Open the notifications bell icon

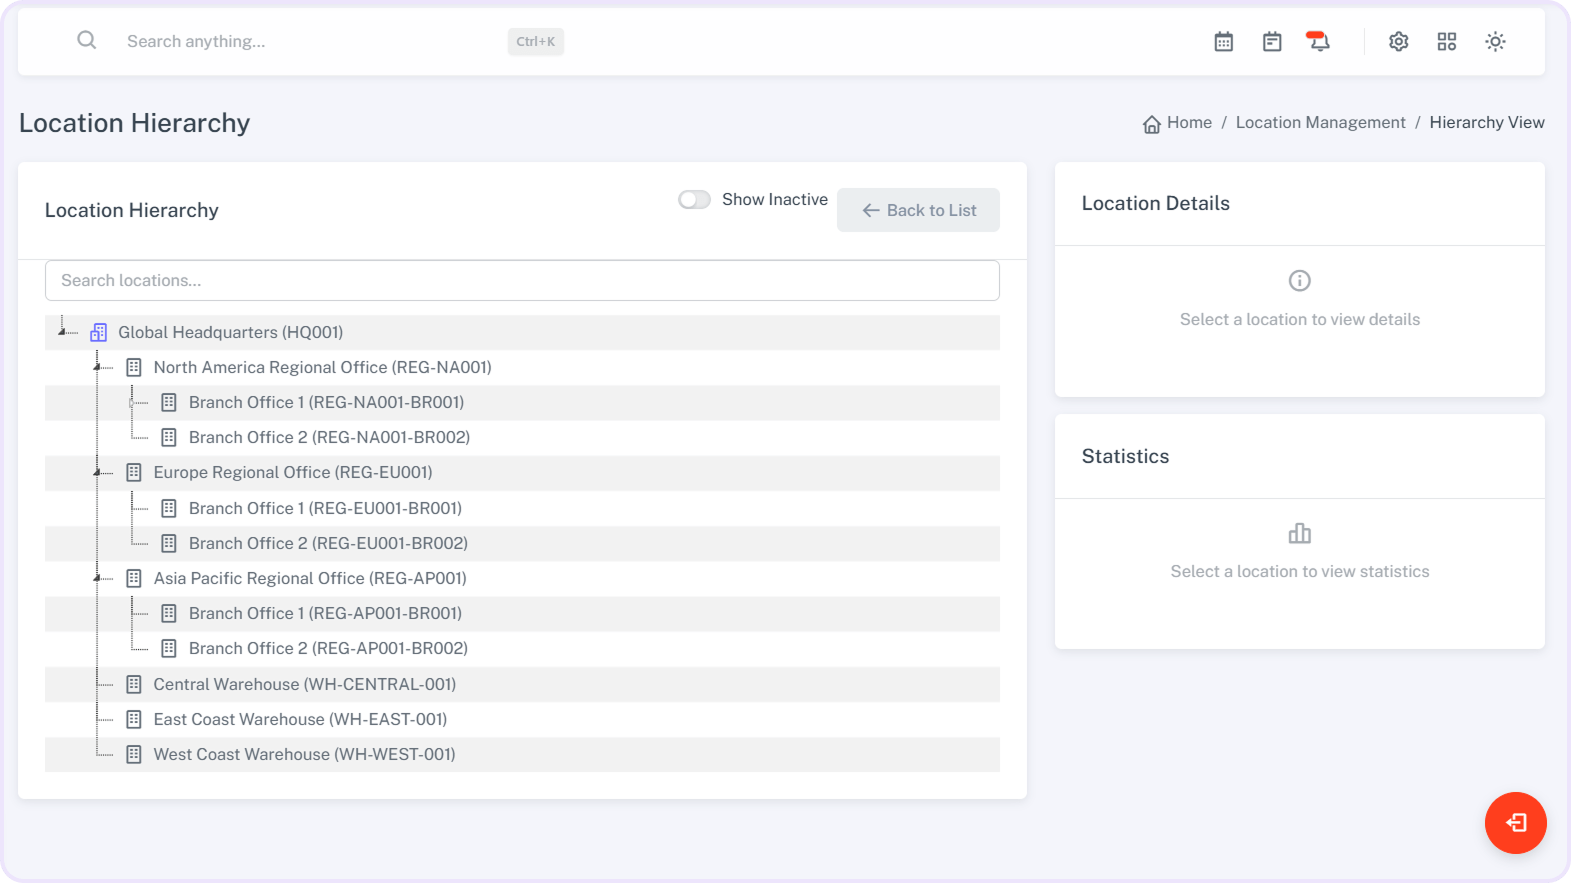click(x=1319, y=42)
